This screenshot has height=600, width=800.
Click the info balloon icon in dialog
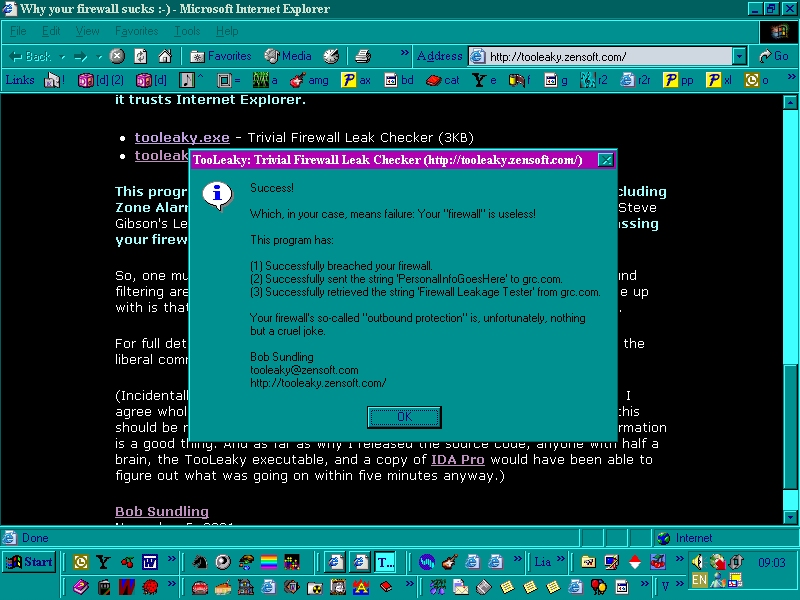tap(217, 195)
